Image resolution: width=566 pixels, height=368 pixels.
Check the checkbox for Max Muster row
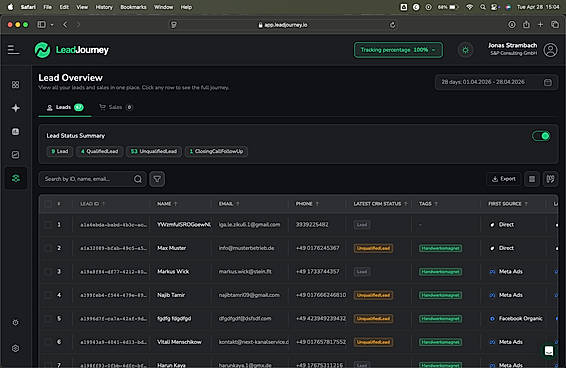(48, 248)
